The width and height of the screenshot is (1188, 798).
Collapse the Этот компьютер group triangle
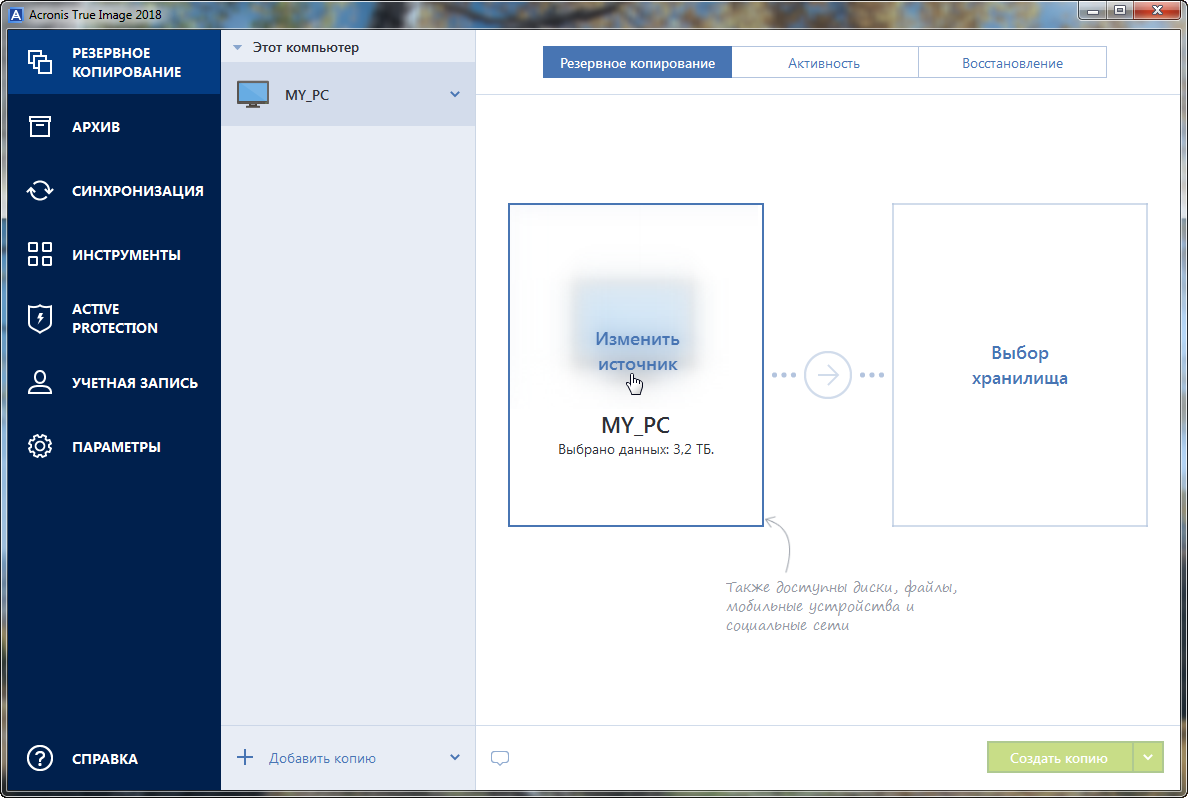coord(237,48)
